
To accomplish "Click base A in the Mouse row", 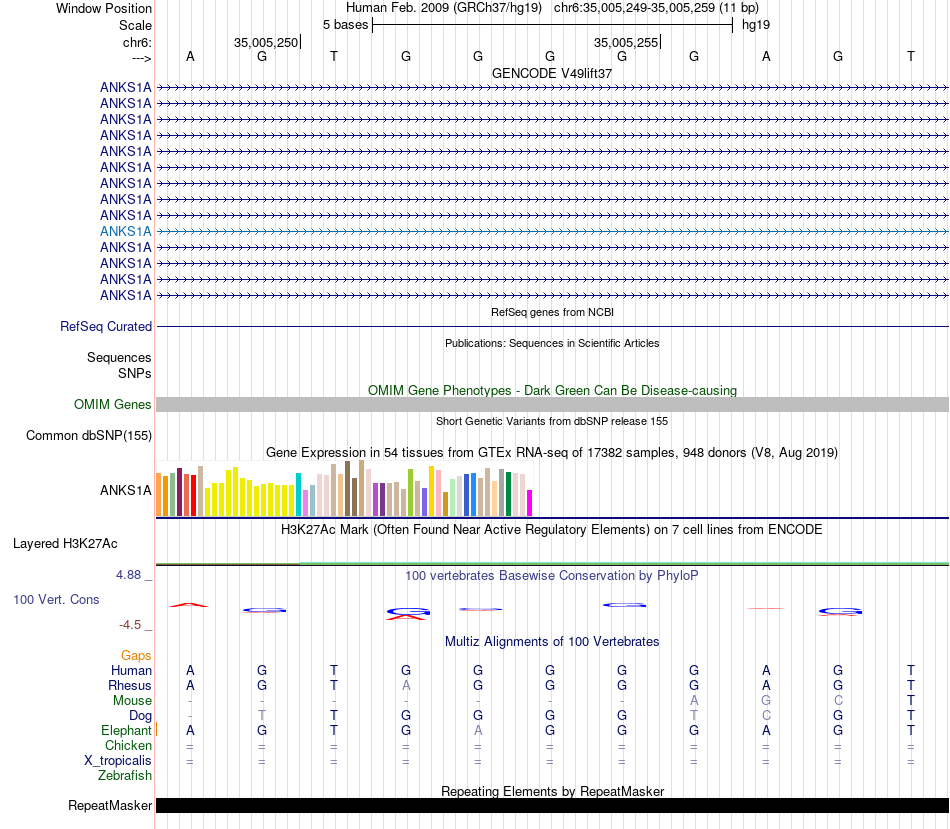I will (694, 701).
